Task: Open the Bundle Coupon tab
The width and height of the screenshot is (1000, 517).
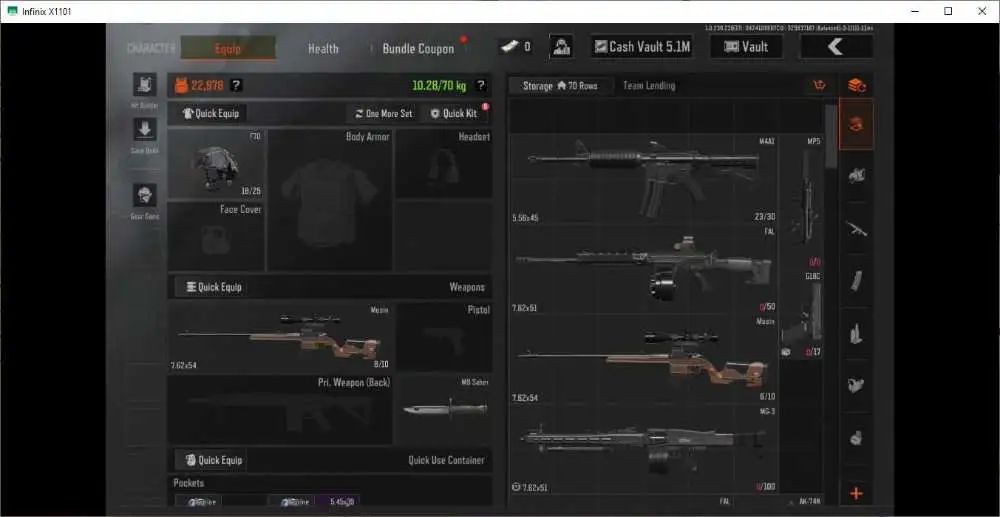Action: click(x=418, y=48)
